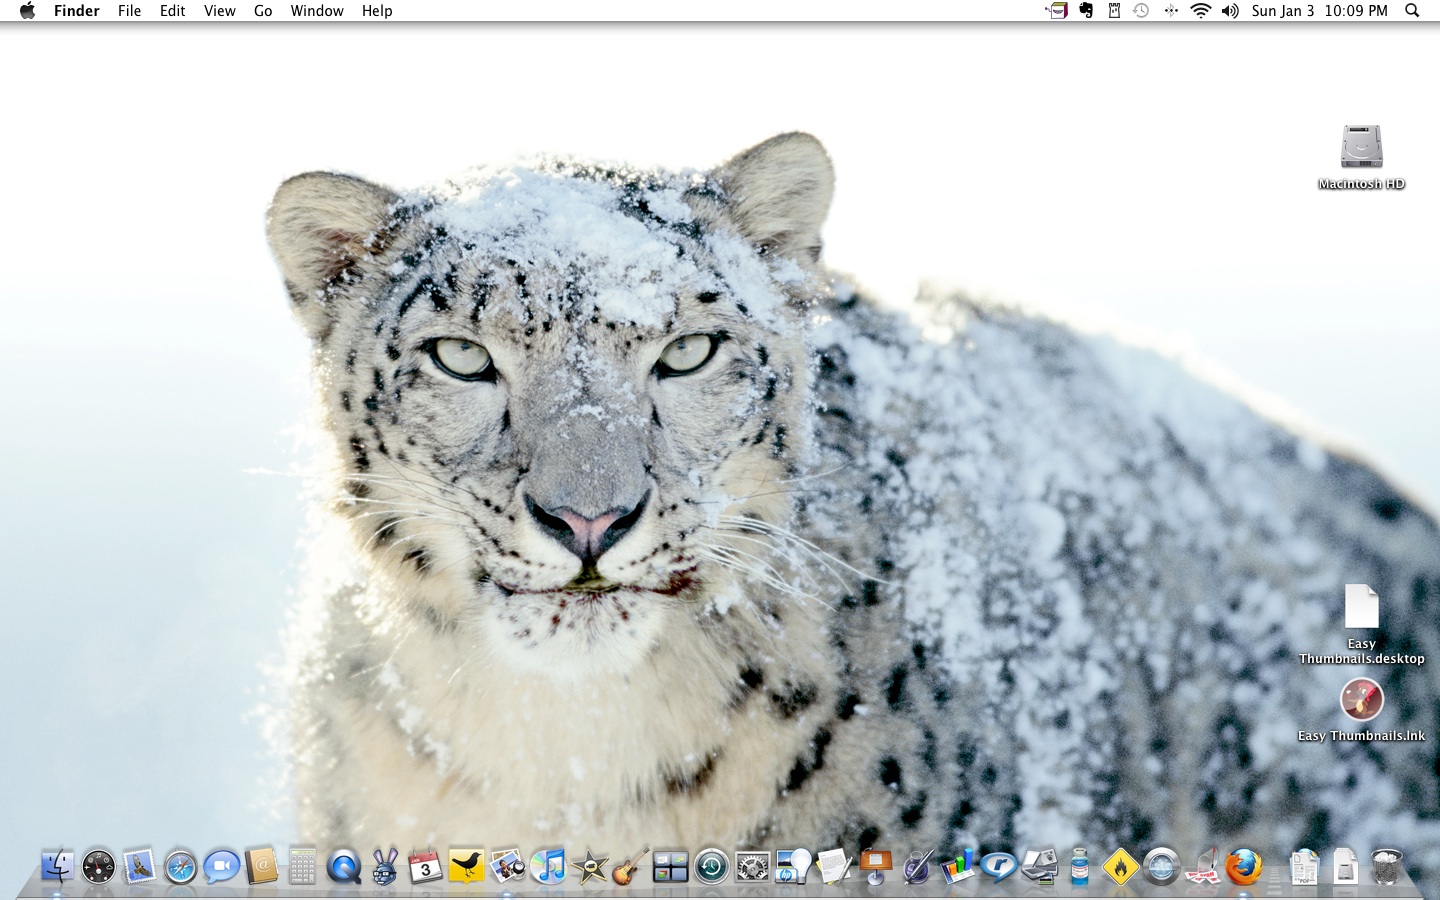Open Spotlight search magnifier
The height and width of the screenshot is (900, 1440).
(x=1412, y=11)
